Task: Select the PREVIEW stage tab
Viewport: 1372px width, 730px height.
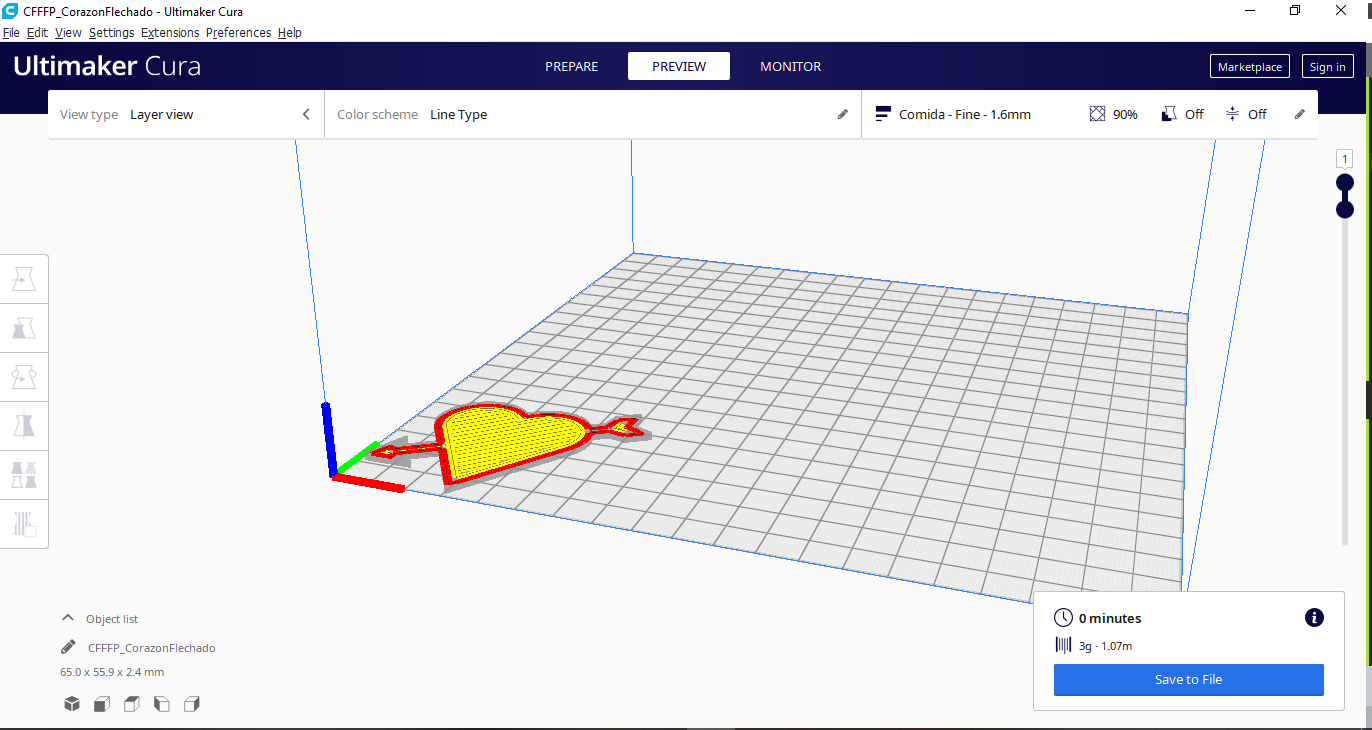Action: 679,66
